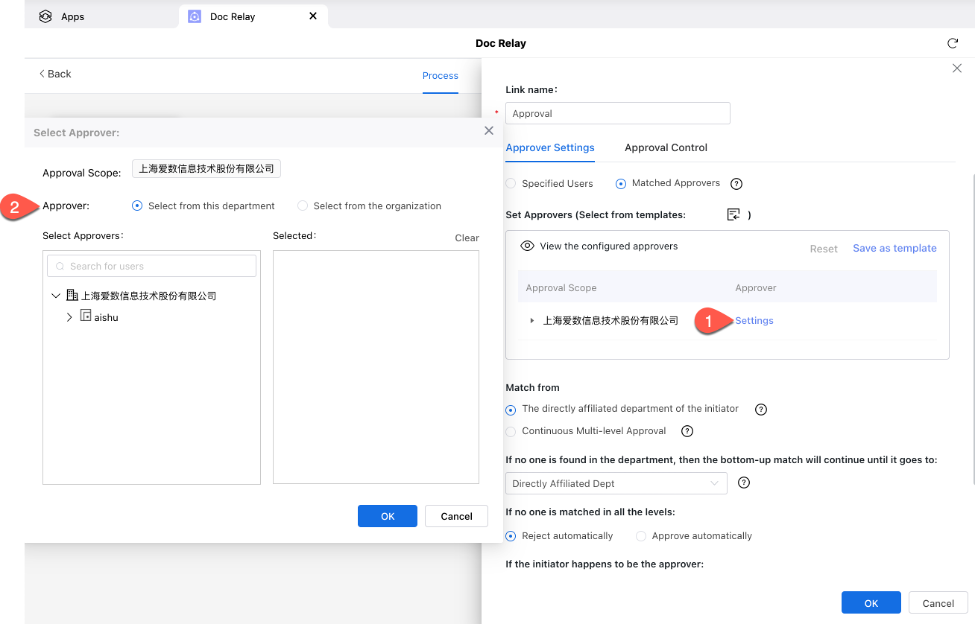Select the Specified Users radio button

coord(512,184)
